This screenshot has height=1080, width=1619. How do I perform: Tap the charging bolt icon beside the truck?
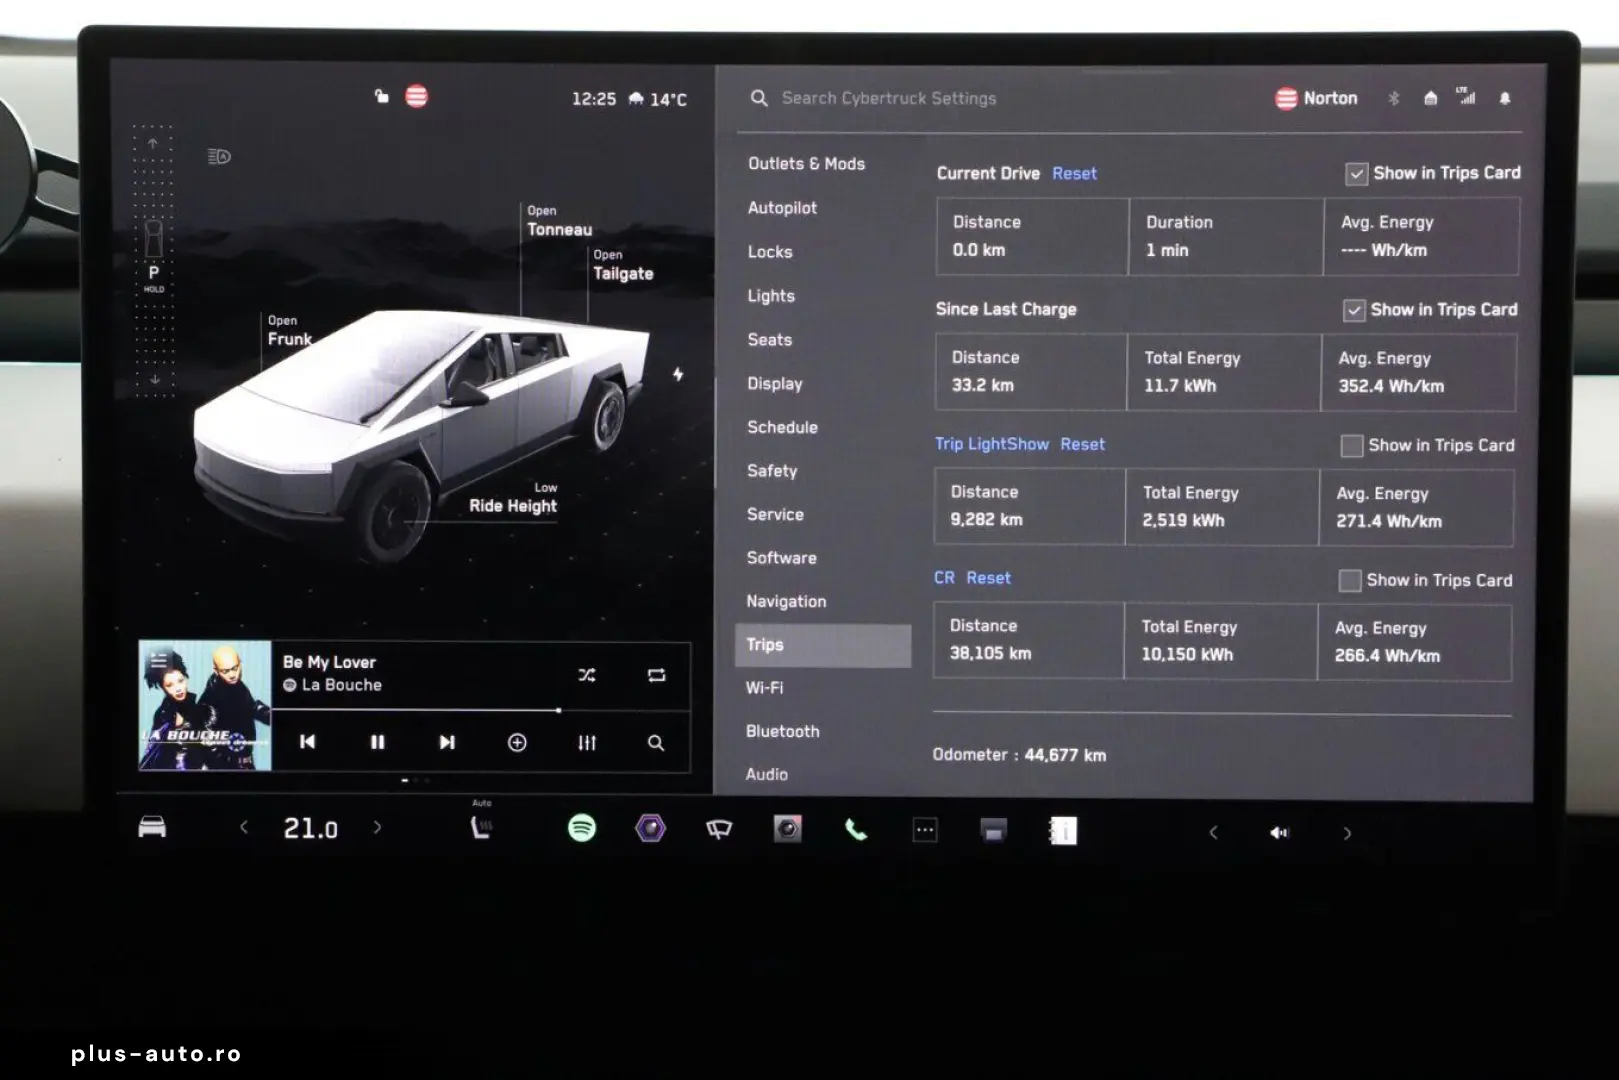pos(678,374)
